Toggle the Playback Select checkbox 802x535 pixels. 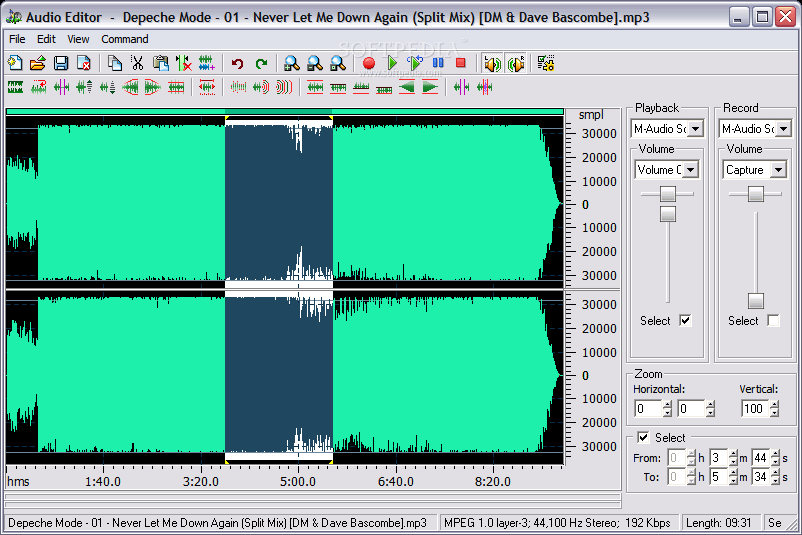click(685, 321)
